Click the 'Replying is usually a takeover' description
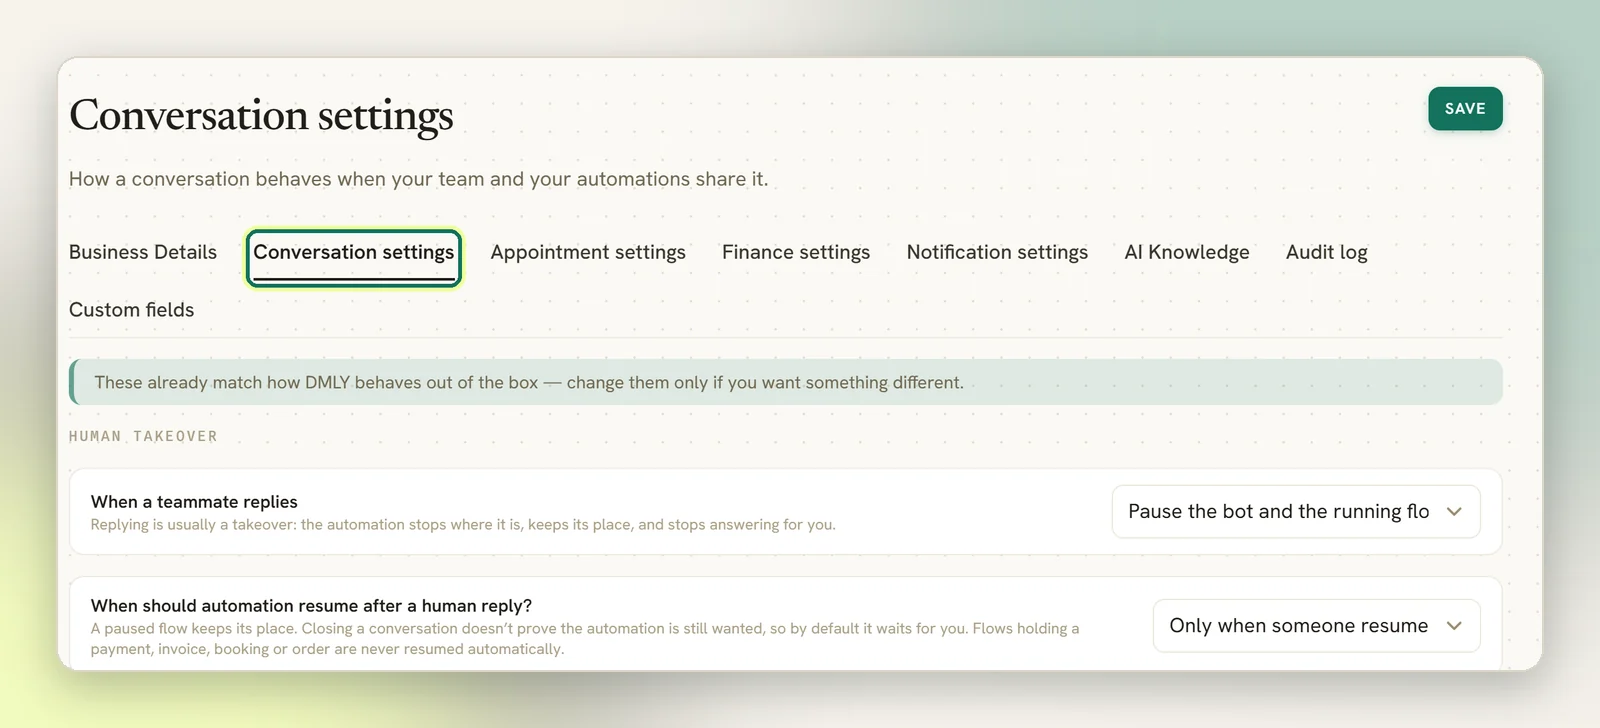 (x=463, y=525)
